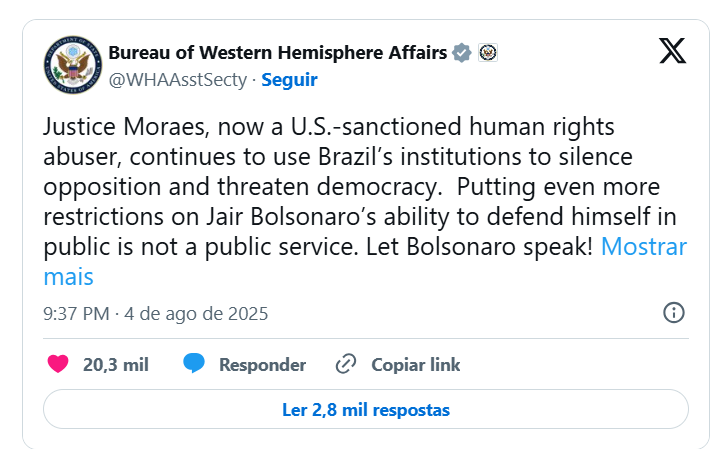Click the Responder button label
720x468 pixels.
[x=262, y=365]
